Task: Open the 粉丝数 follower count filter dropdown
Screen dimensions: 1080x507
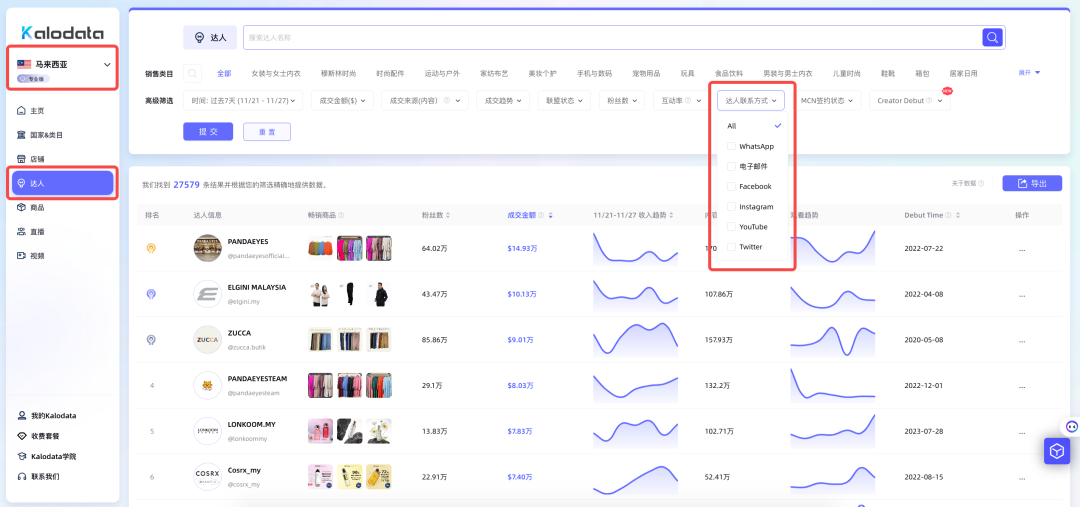Action: (x=621, y=101)
